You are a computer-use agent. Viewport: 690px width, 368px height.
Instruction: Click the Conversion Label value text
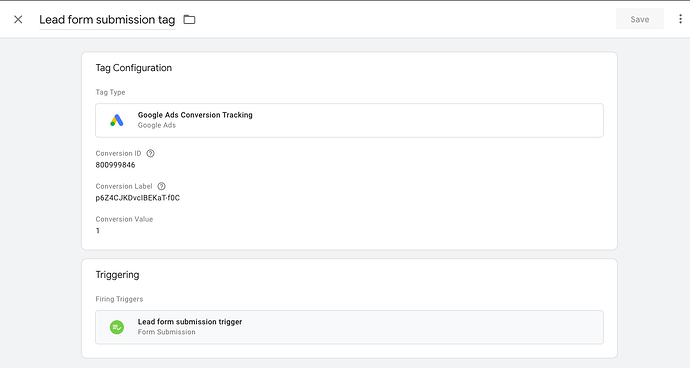point(138,198)
